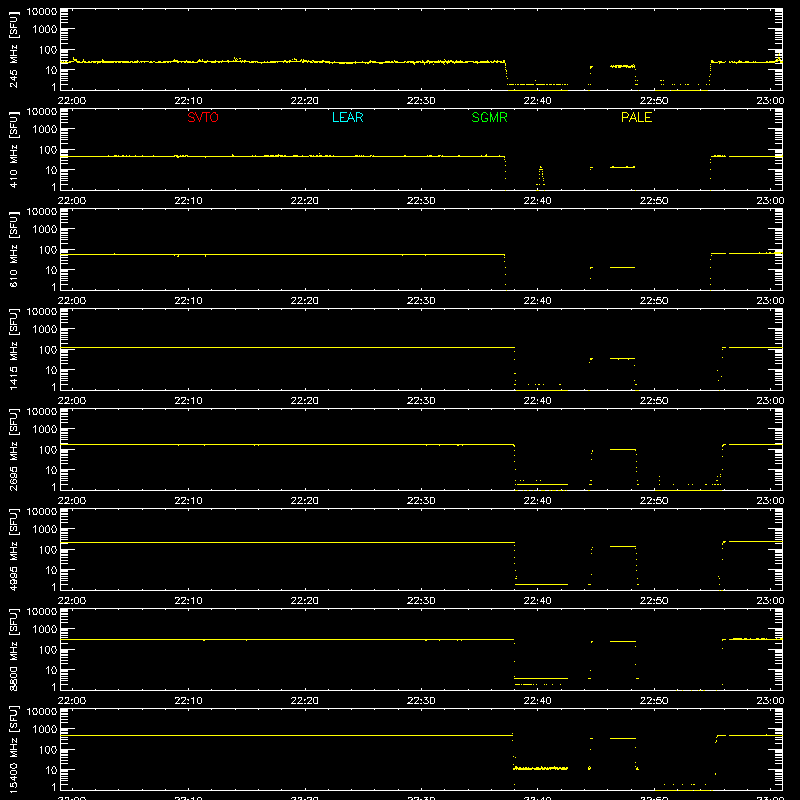The height and width of the screenshot is (800, 800).
Task: Click 22:30 tick label under 4995 MHz plot
Action: click(421, 601)
